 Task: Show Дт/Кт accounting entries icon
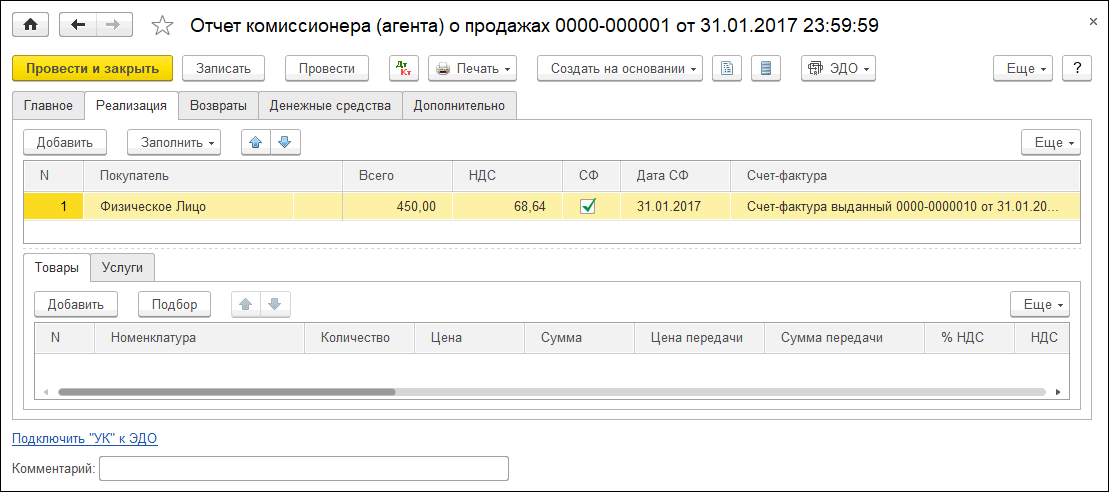pyautogui.click(x=404, y=68)
